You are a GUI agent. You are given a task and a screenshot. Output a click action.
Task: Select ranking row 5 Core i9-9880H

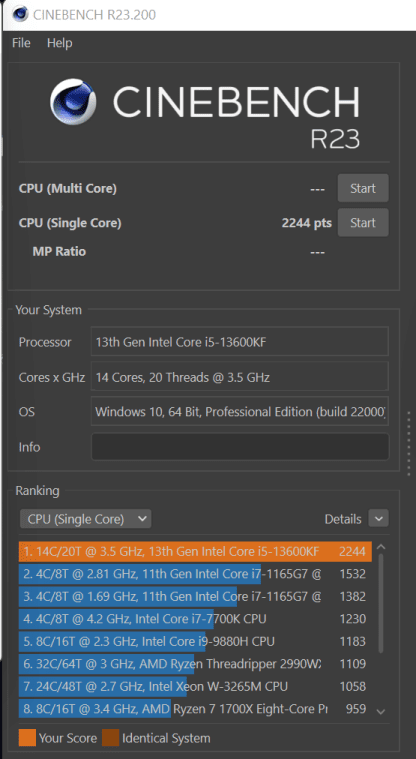195,641
